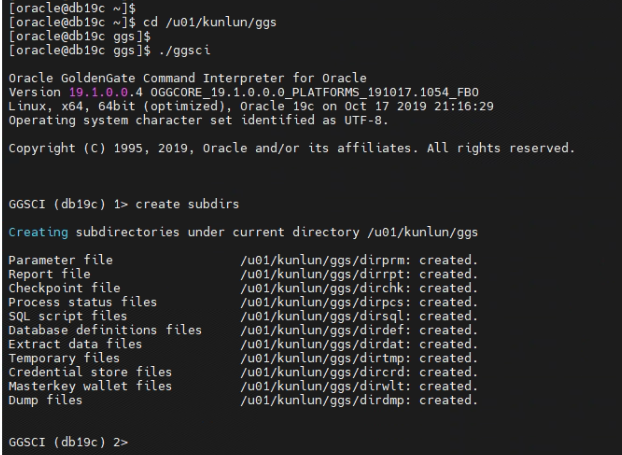The width and height of the screenshot is (622, 455).
Task: Click the '/u01/kunlun/ggs/dirprm' path
Action: tap(322, 260)
